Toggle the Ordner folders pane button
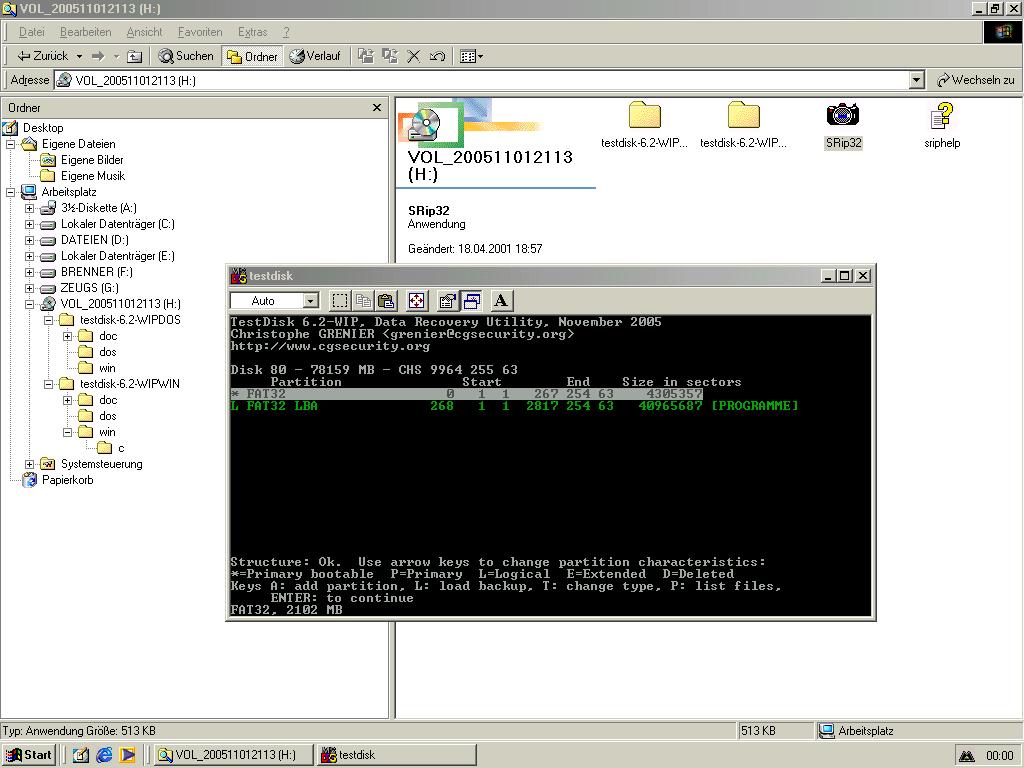 pos(252,56)
